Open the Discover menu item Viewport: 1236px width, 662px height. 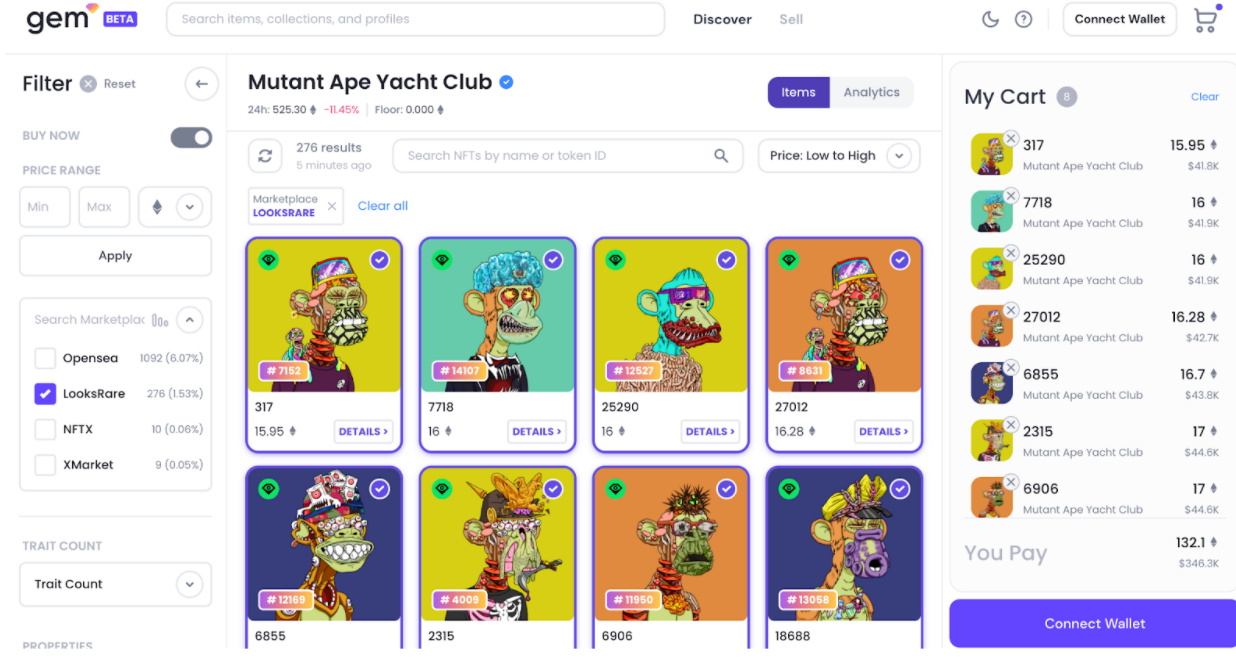(x=722, y=19)
